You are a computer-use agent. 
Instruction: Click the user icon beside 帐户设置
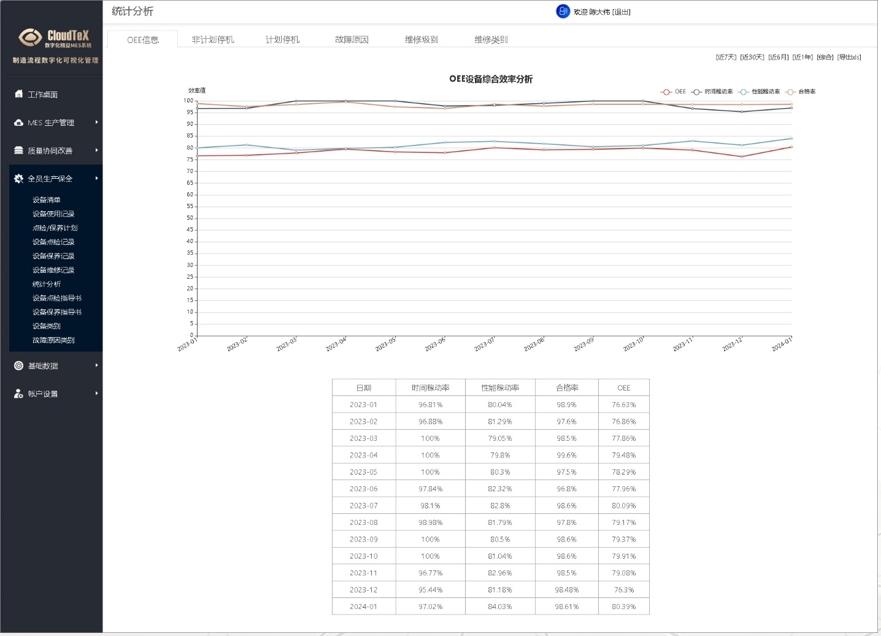coord(18,394)
